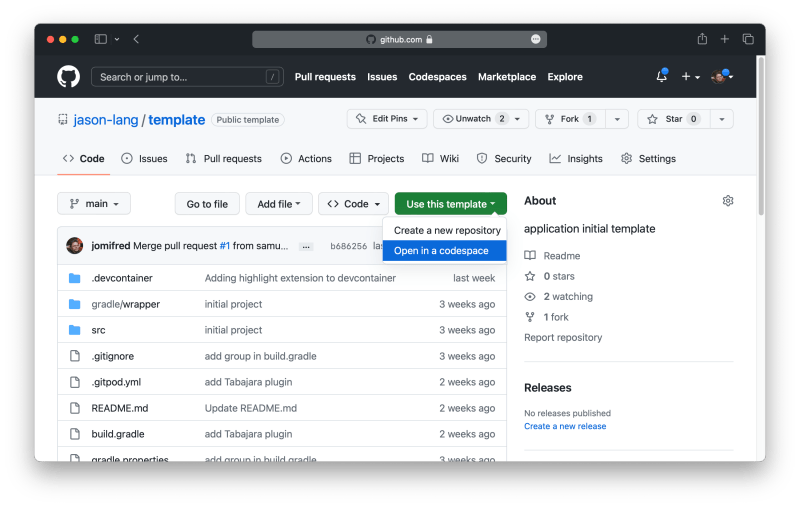800x507 pixels.
Task: Open pull request #1 link
Action: tap(224, 246)
